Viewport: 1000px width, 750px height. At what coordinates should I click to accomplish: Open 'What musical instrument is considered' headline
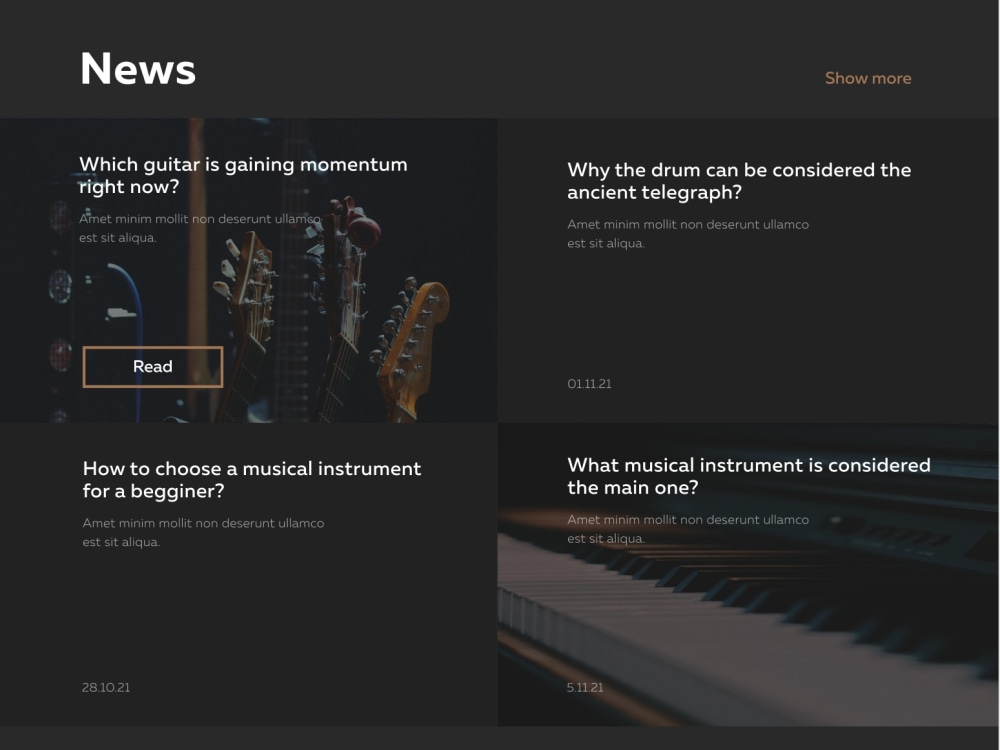(x=749, y=476)
